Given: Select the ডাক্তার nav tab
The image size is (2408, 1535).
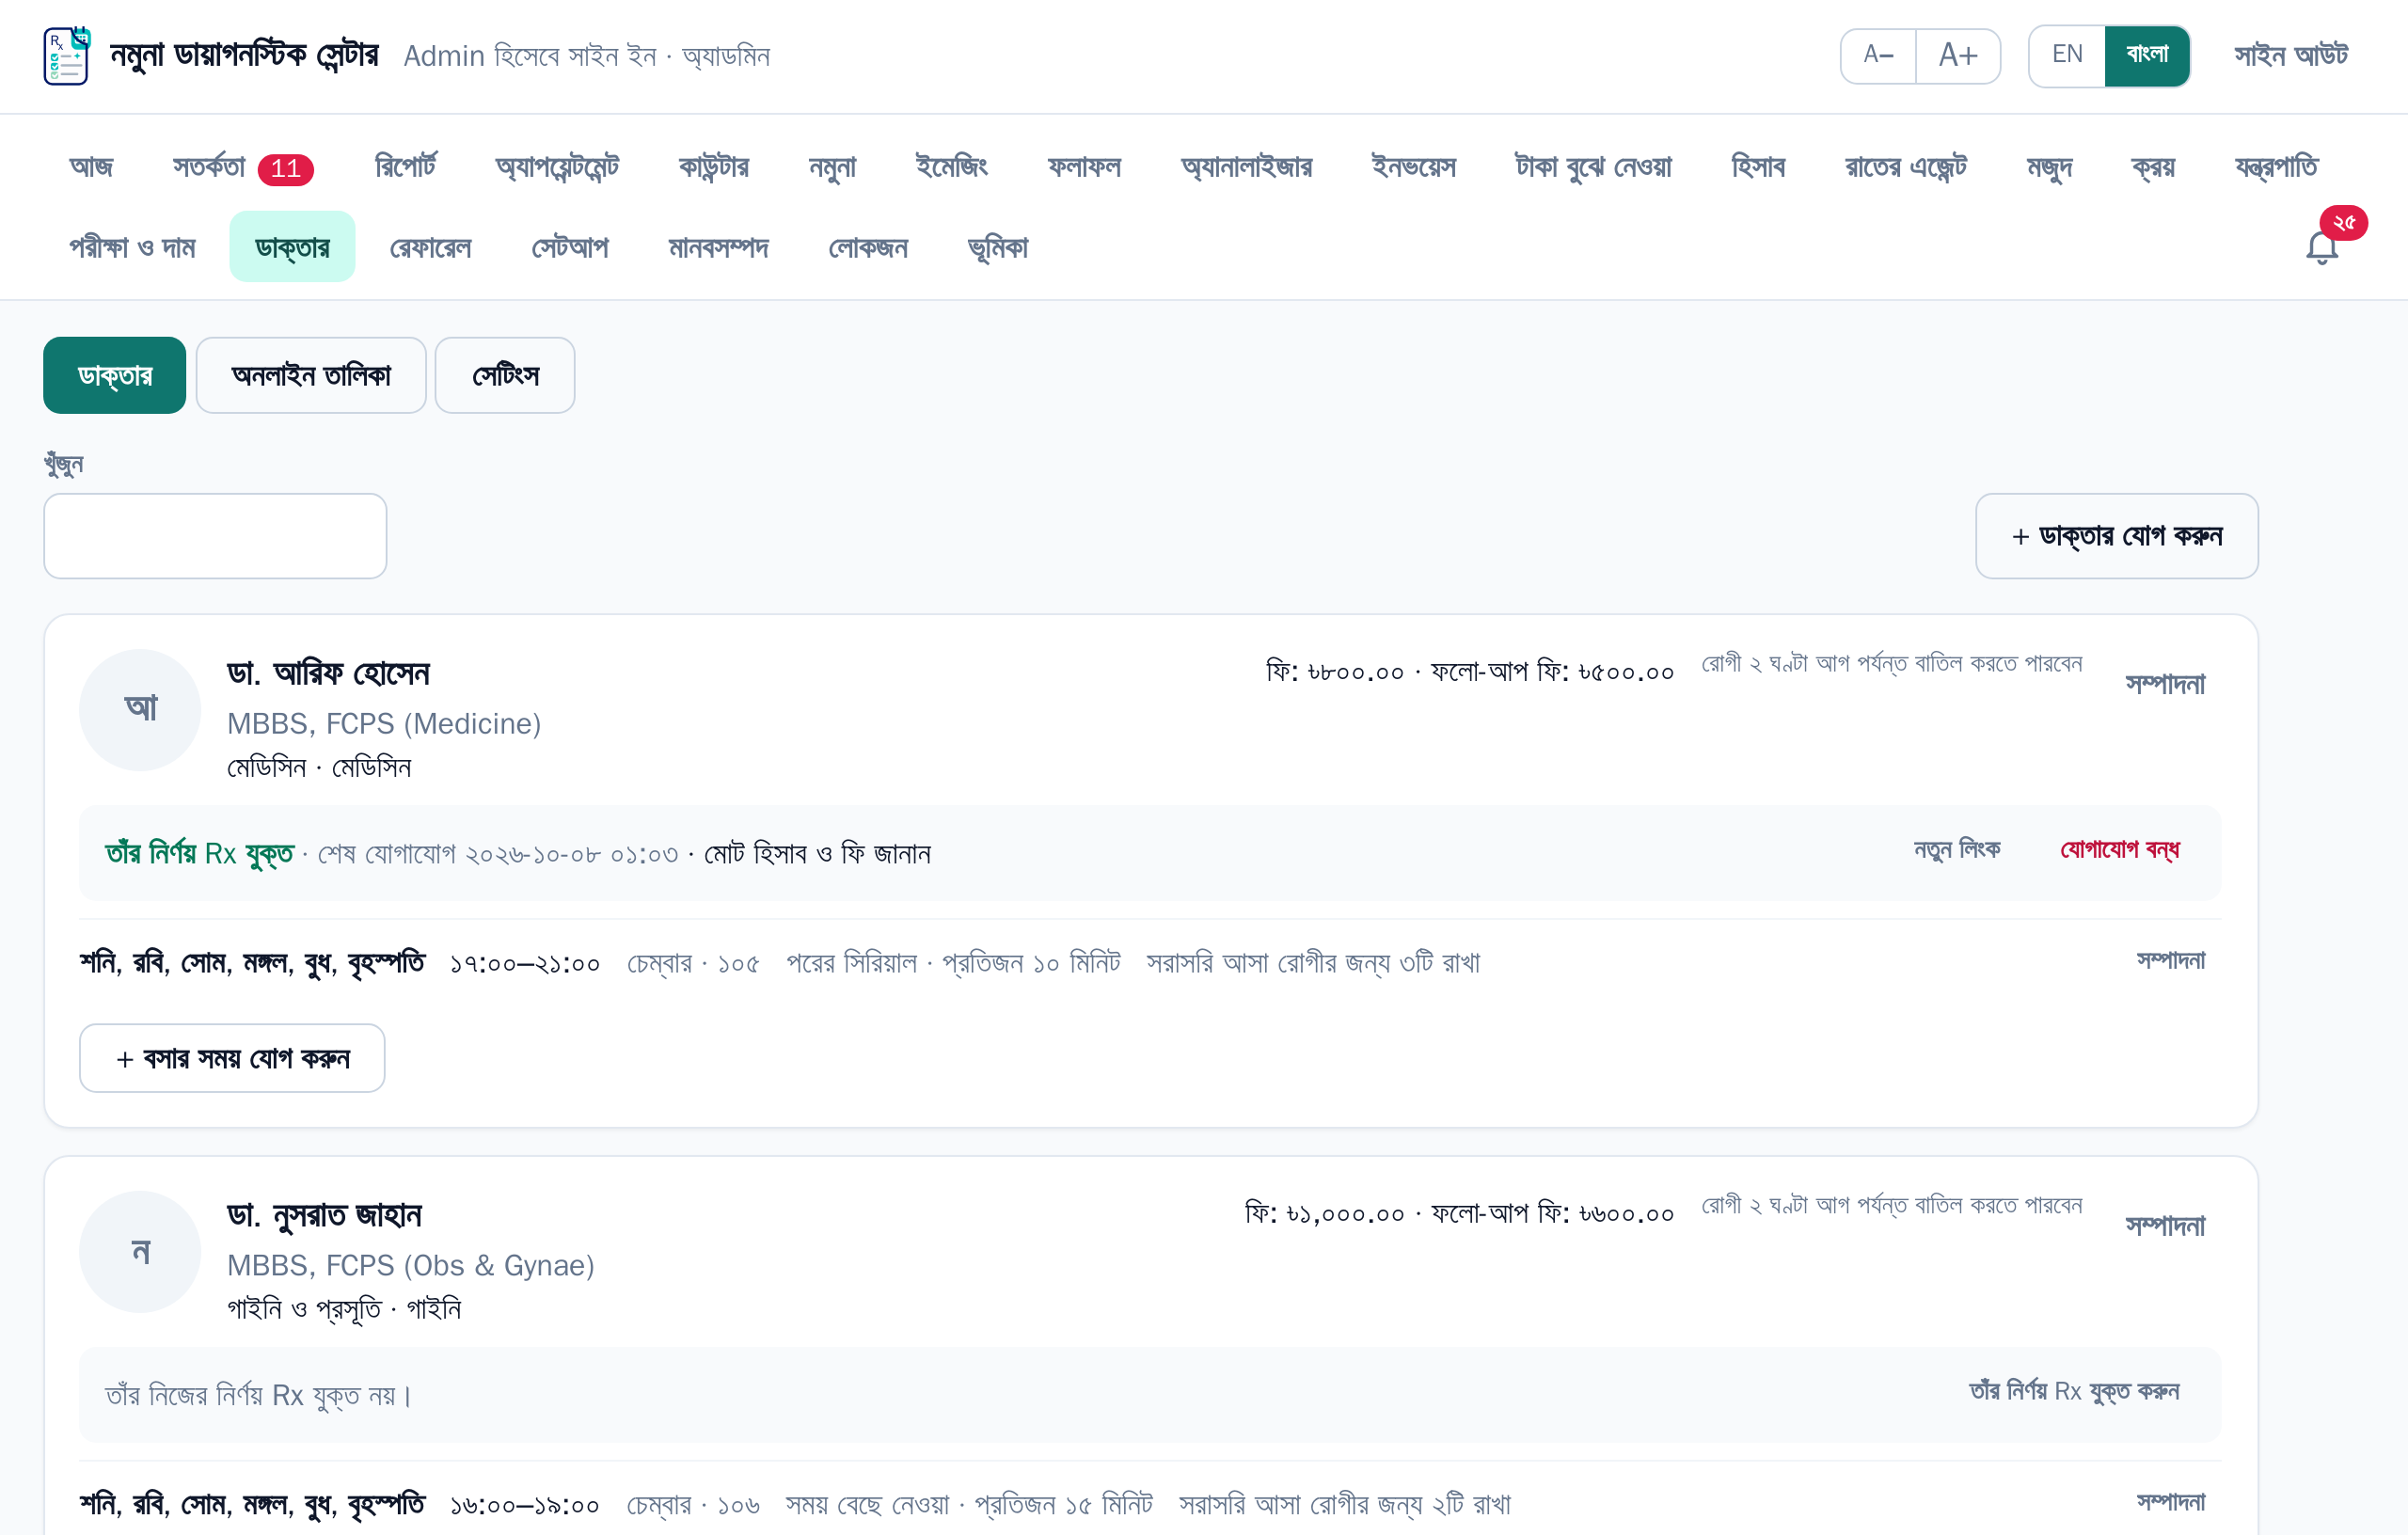Looking at the screenshot, I should 292,247.
